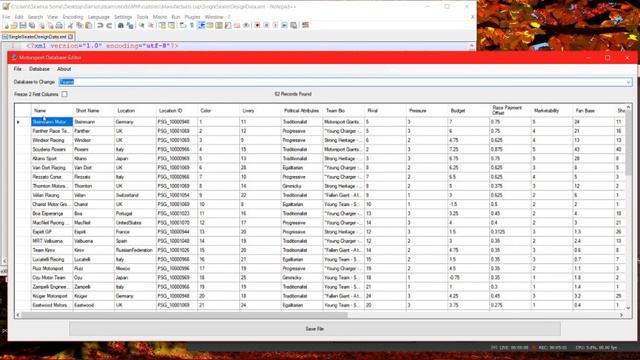This screenshot has width=640, height=360.
Task: Open the Settings menu in Notepad++
Action: coord(123,17)
